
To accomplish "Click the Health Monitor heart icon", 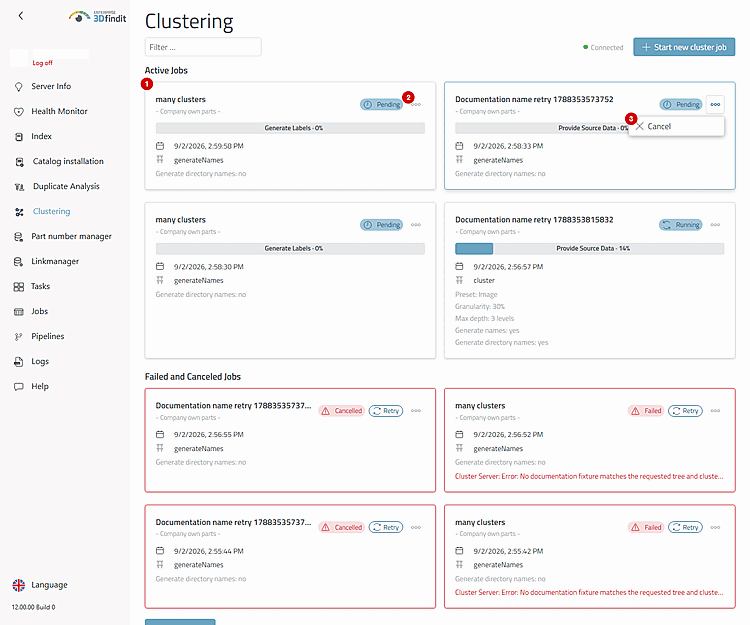I will (x=19, y=111).
